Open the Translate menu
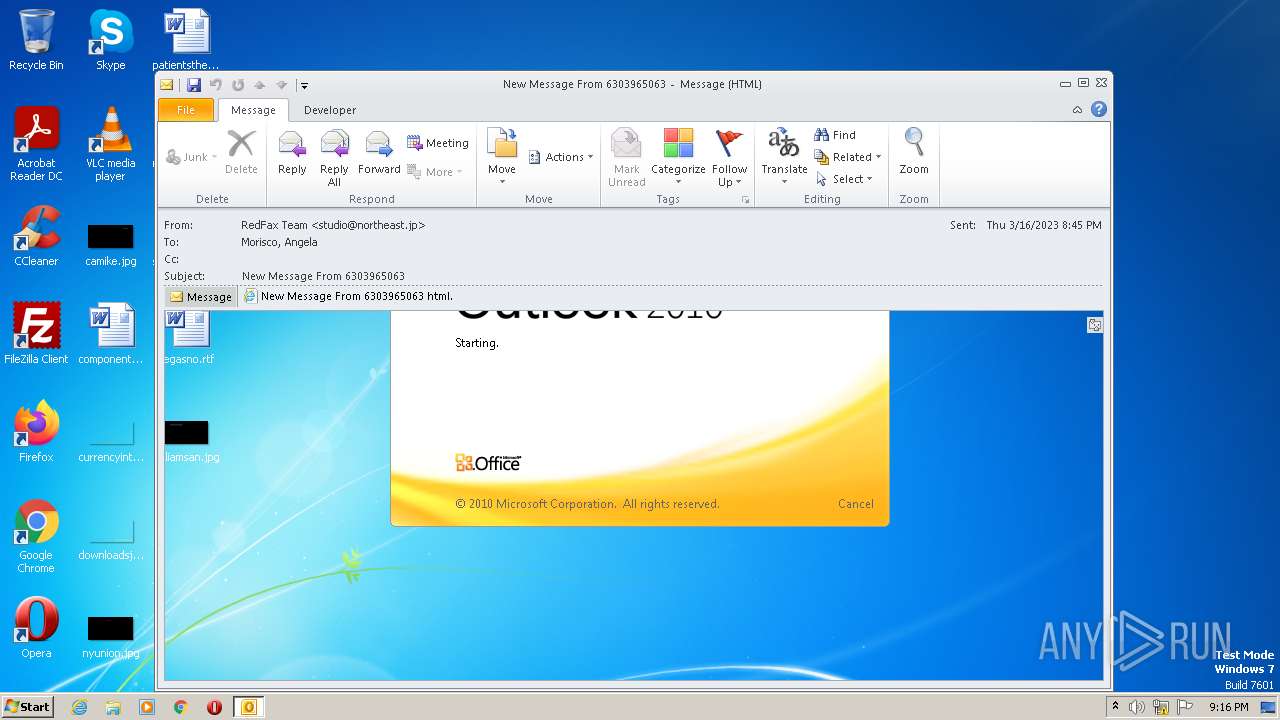Screen dimensions: 1280x720 tap(784, 154)
